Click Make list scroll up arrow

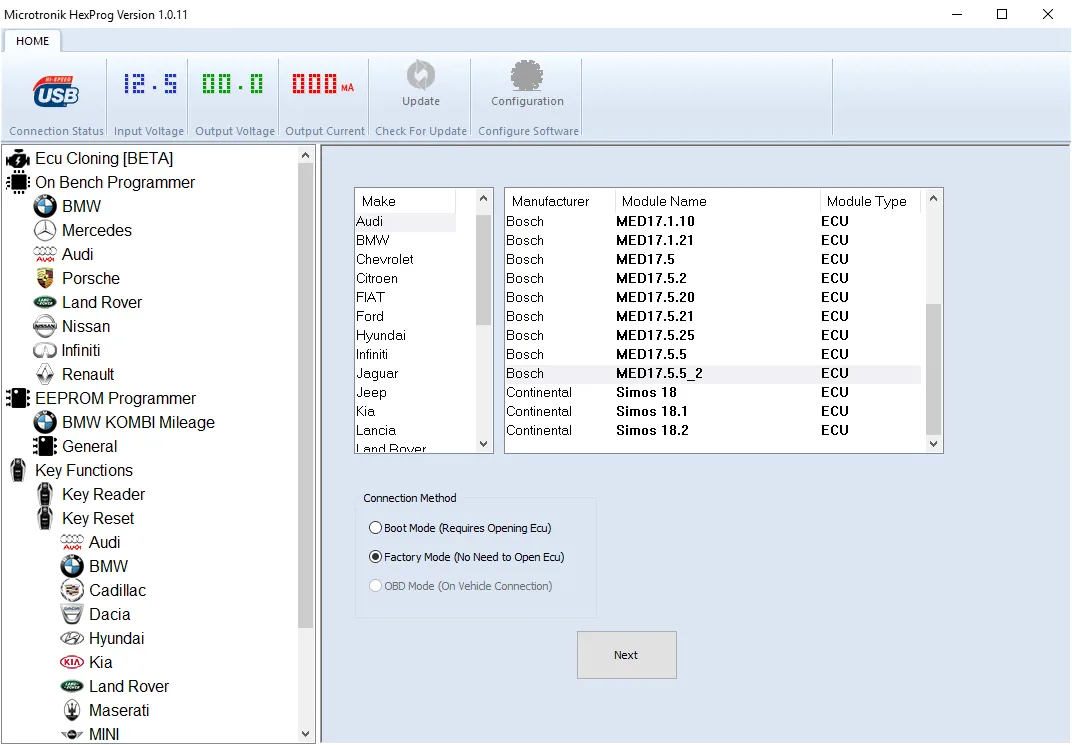483,198
